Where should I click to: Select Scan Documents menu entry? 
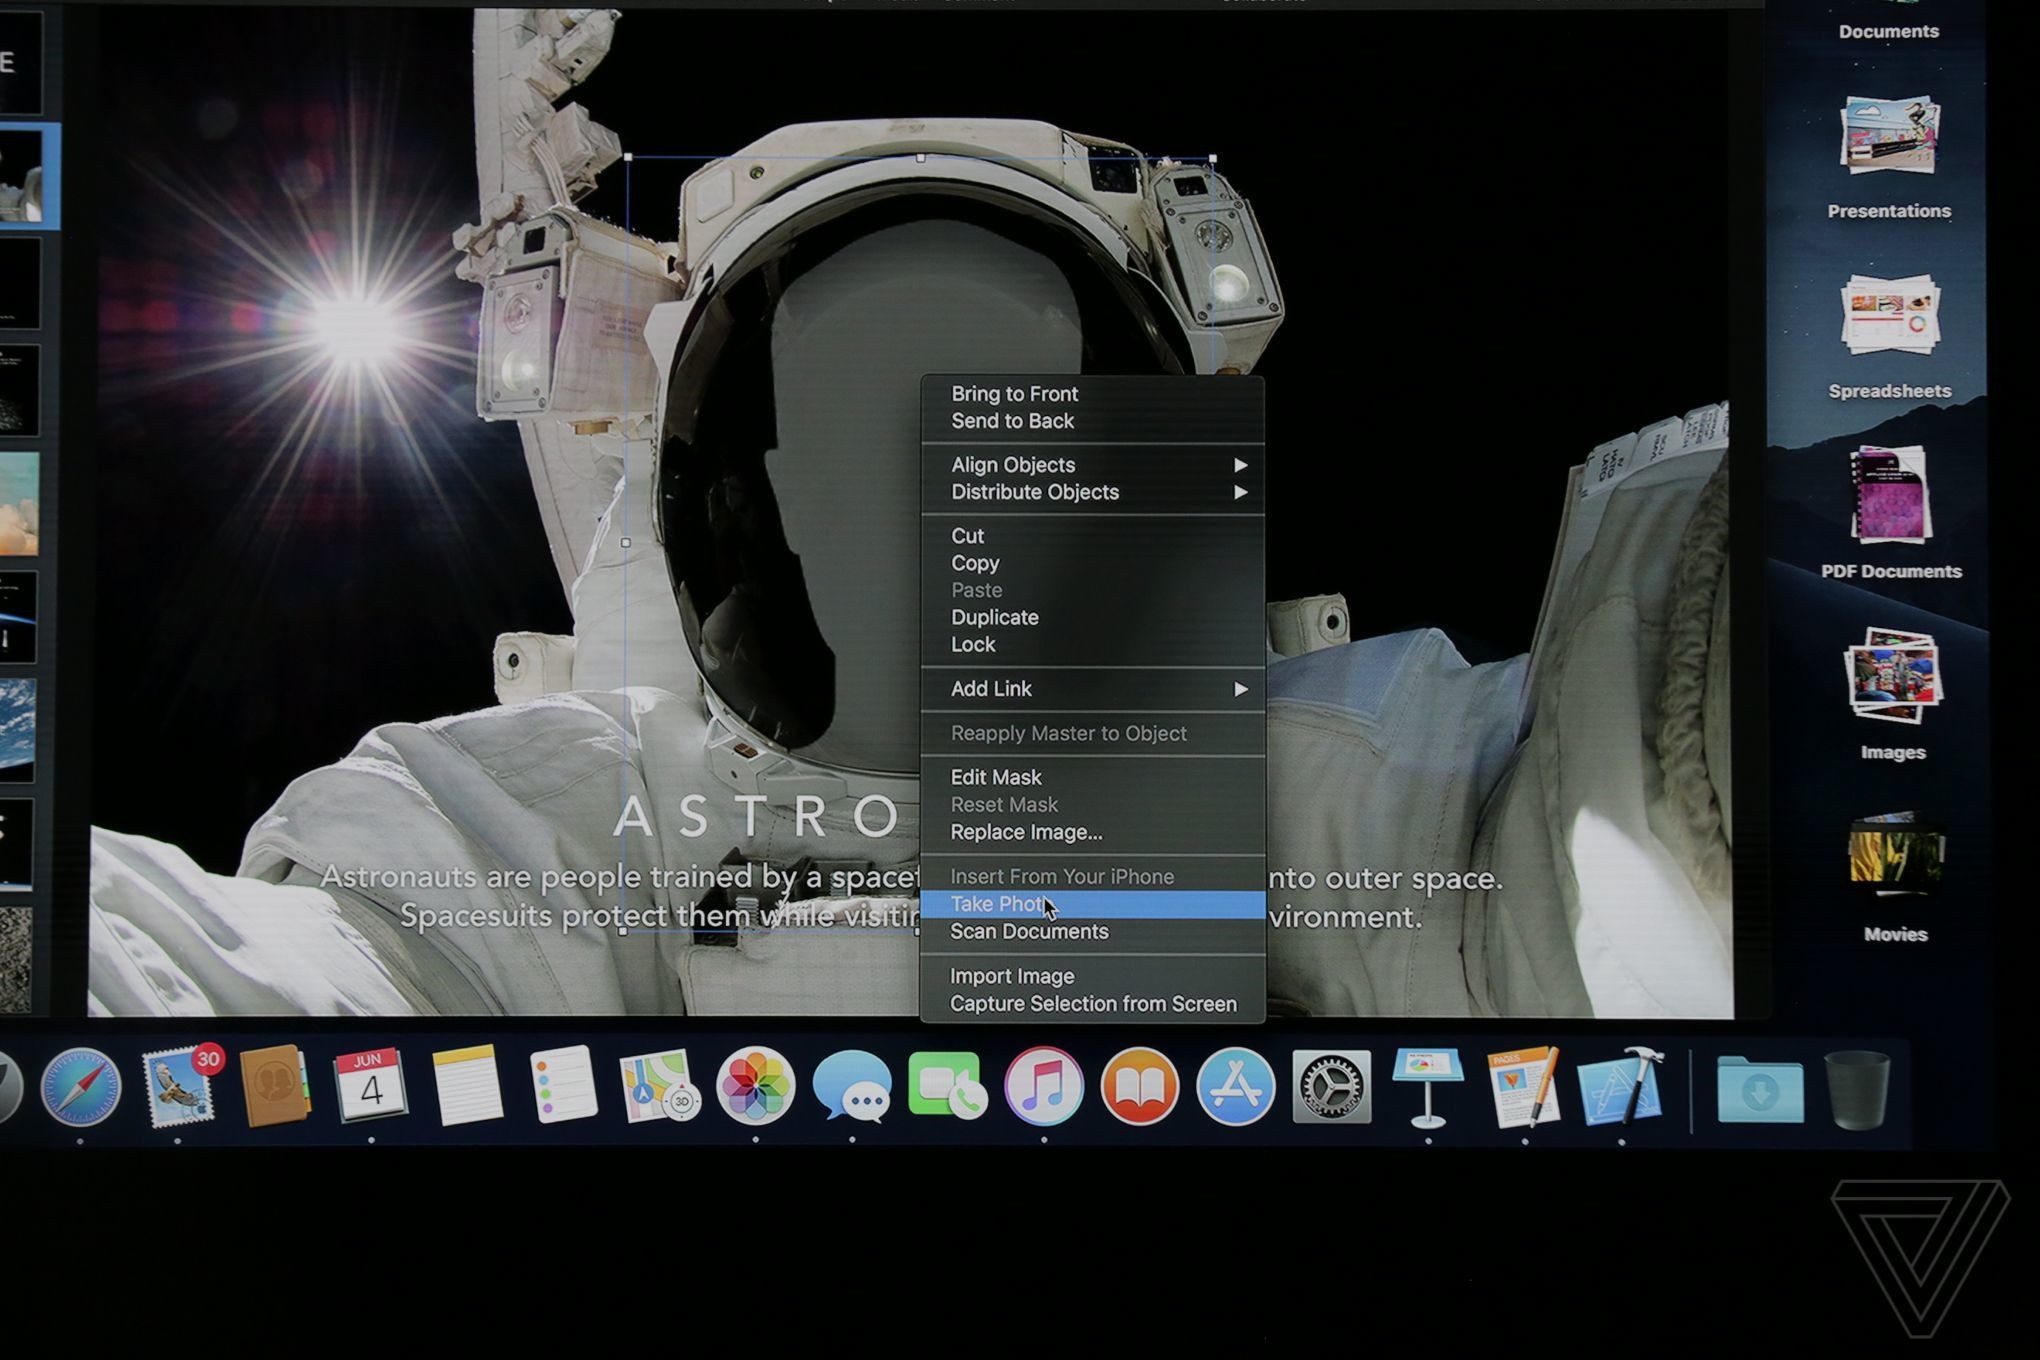(x=1029, y=932)
